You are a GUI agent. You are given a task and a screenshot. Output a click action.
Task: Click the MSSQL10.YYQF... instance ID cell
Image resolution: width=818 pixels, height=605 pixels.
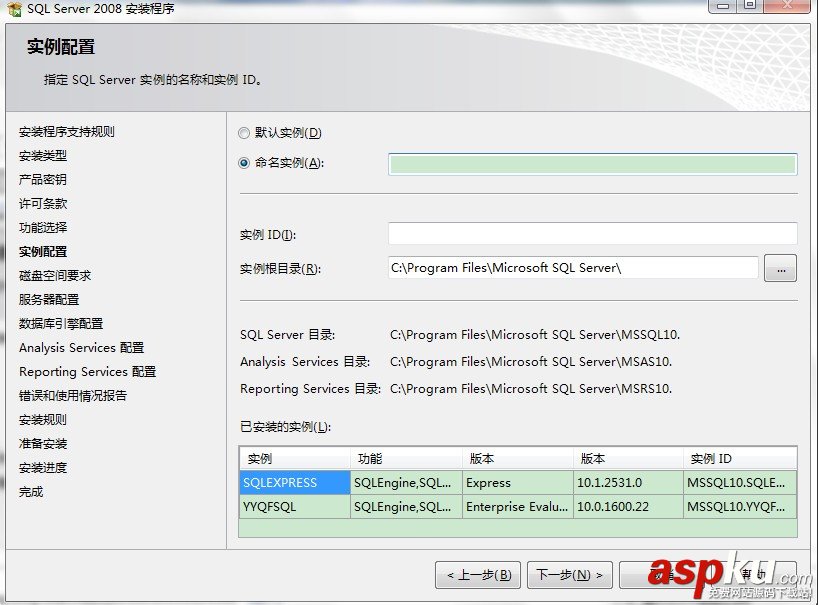740,506
